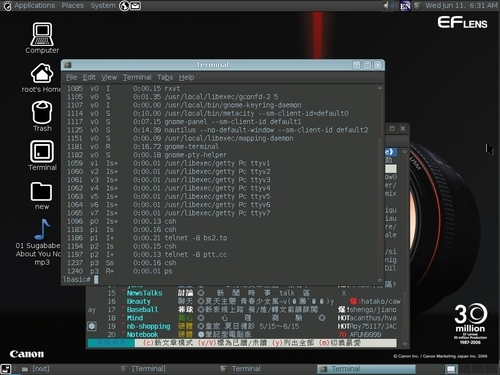
Task: Open the Computer desktop icon
Action: [42, 37]
